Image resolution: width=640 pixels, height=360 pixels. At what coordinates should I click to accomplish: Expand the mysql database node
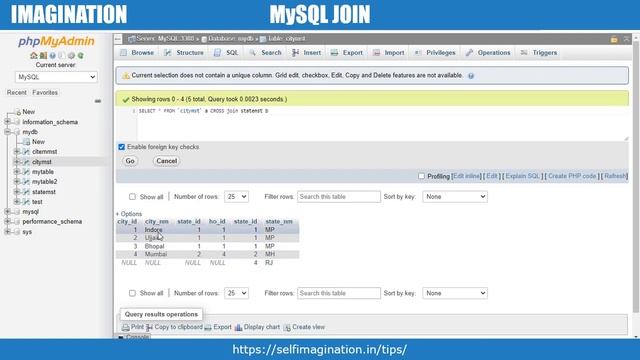pyautogui.click(x=7, y=211)
